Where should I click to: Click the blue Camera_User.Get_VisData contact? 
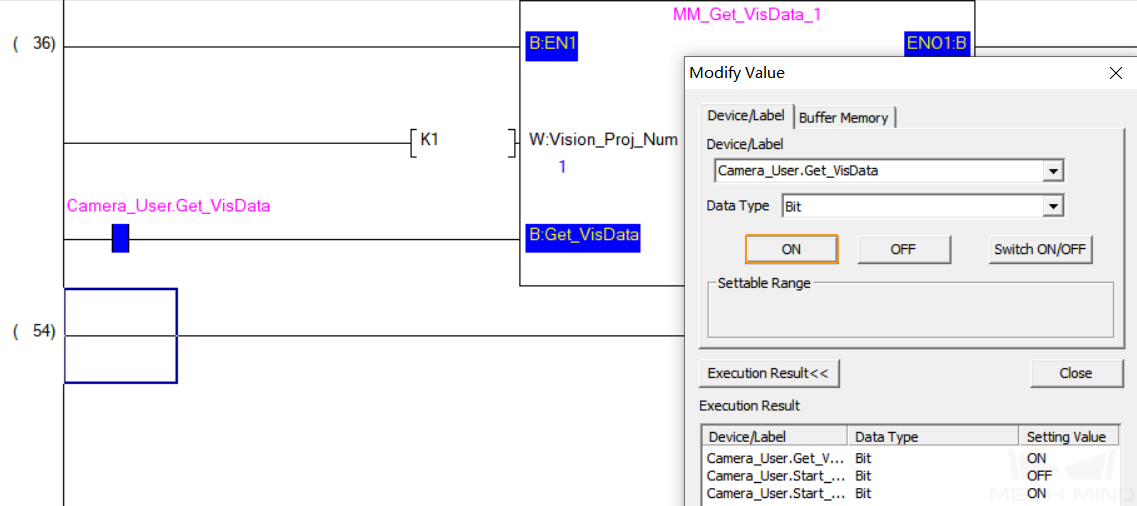coord(120,239)
